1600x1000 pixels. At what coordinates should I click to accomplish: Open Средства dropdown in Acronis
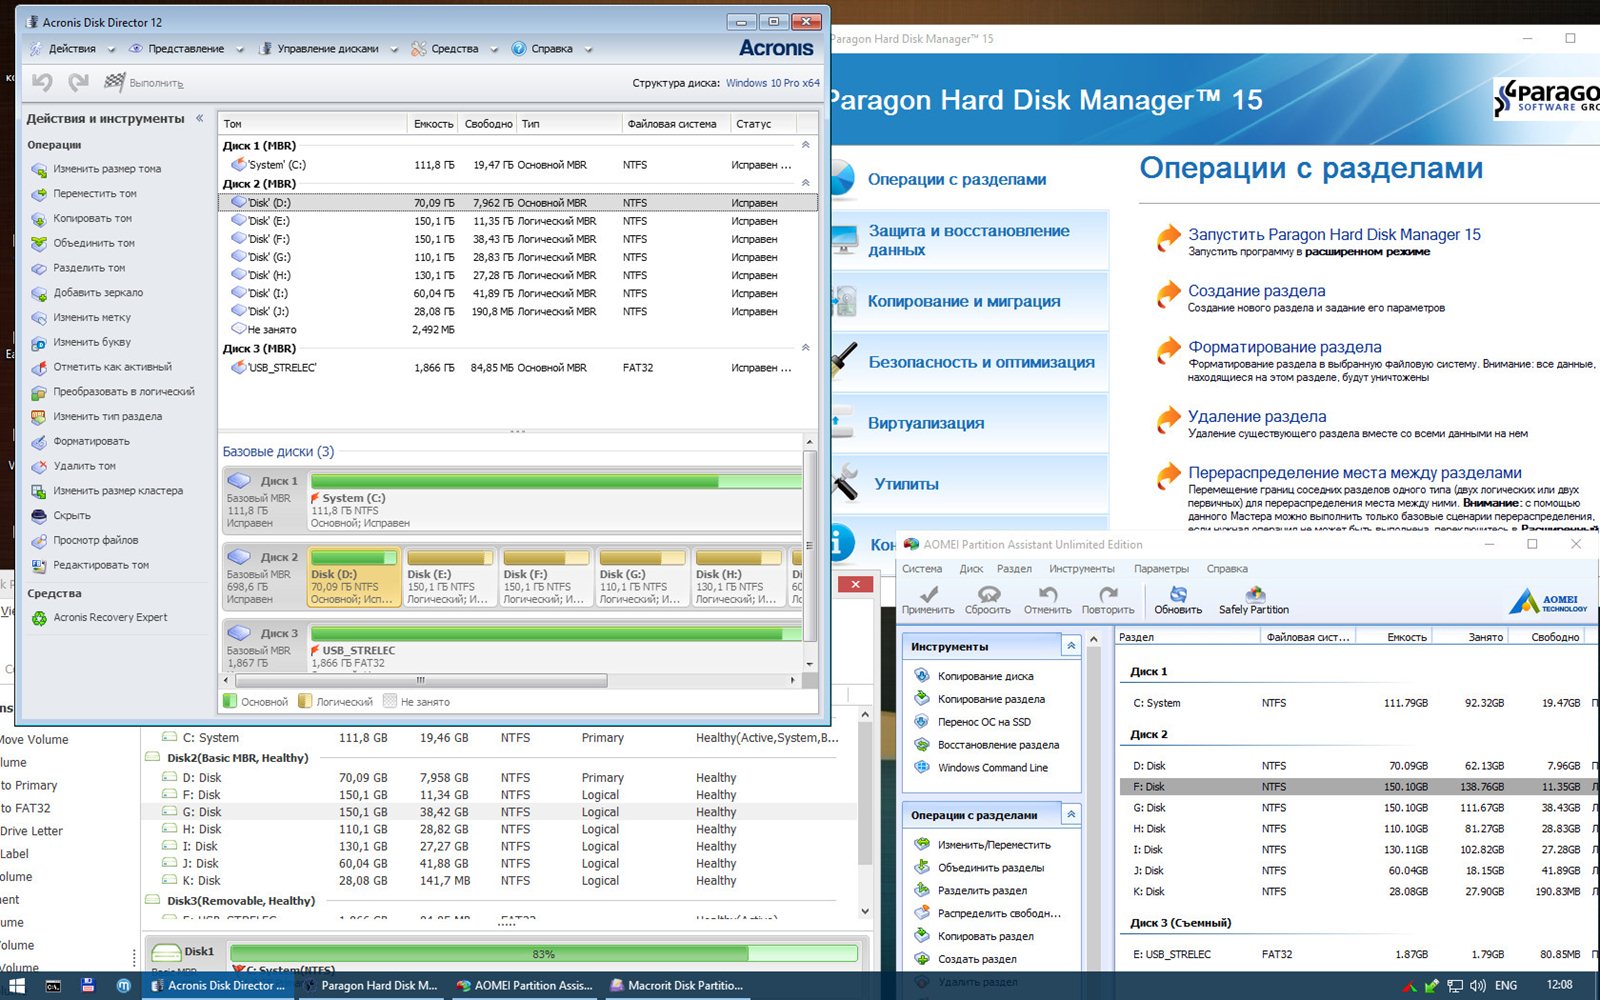454,49
